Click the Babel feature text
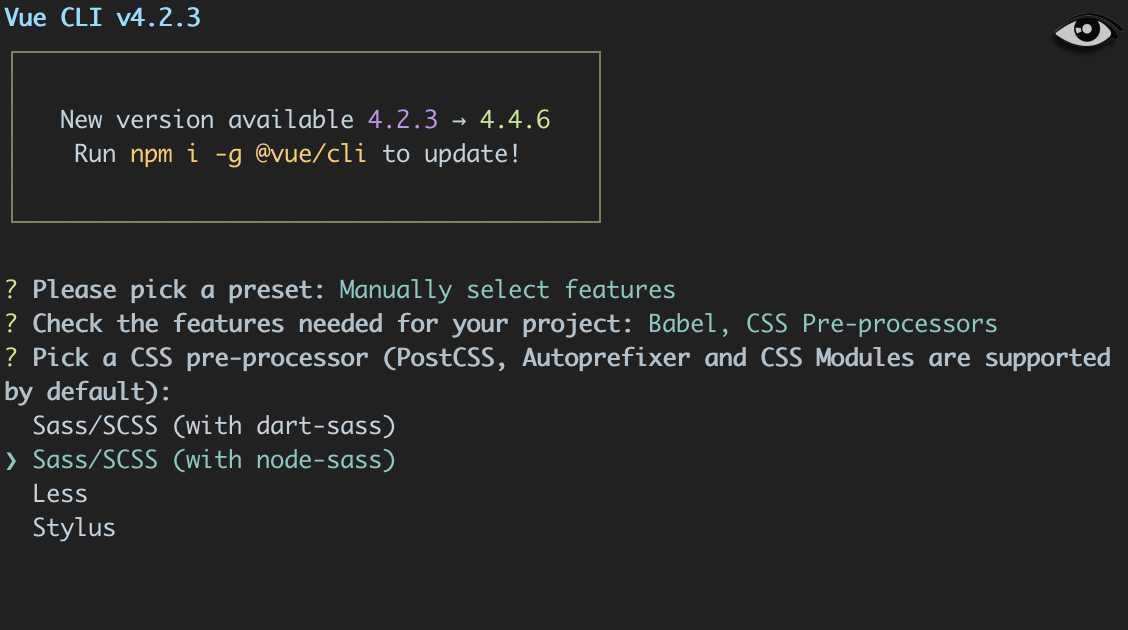1128x630 pixels. [x=682, y=324]
